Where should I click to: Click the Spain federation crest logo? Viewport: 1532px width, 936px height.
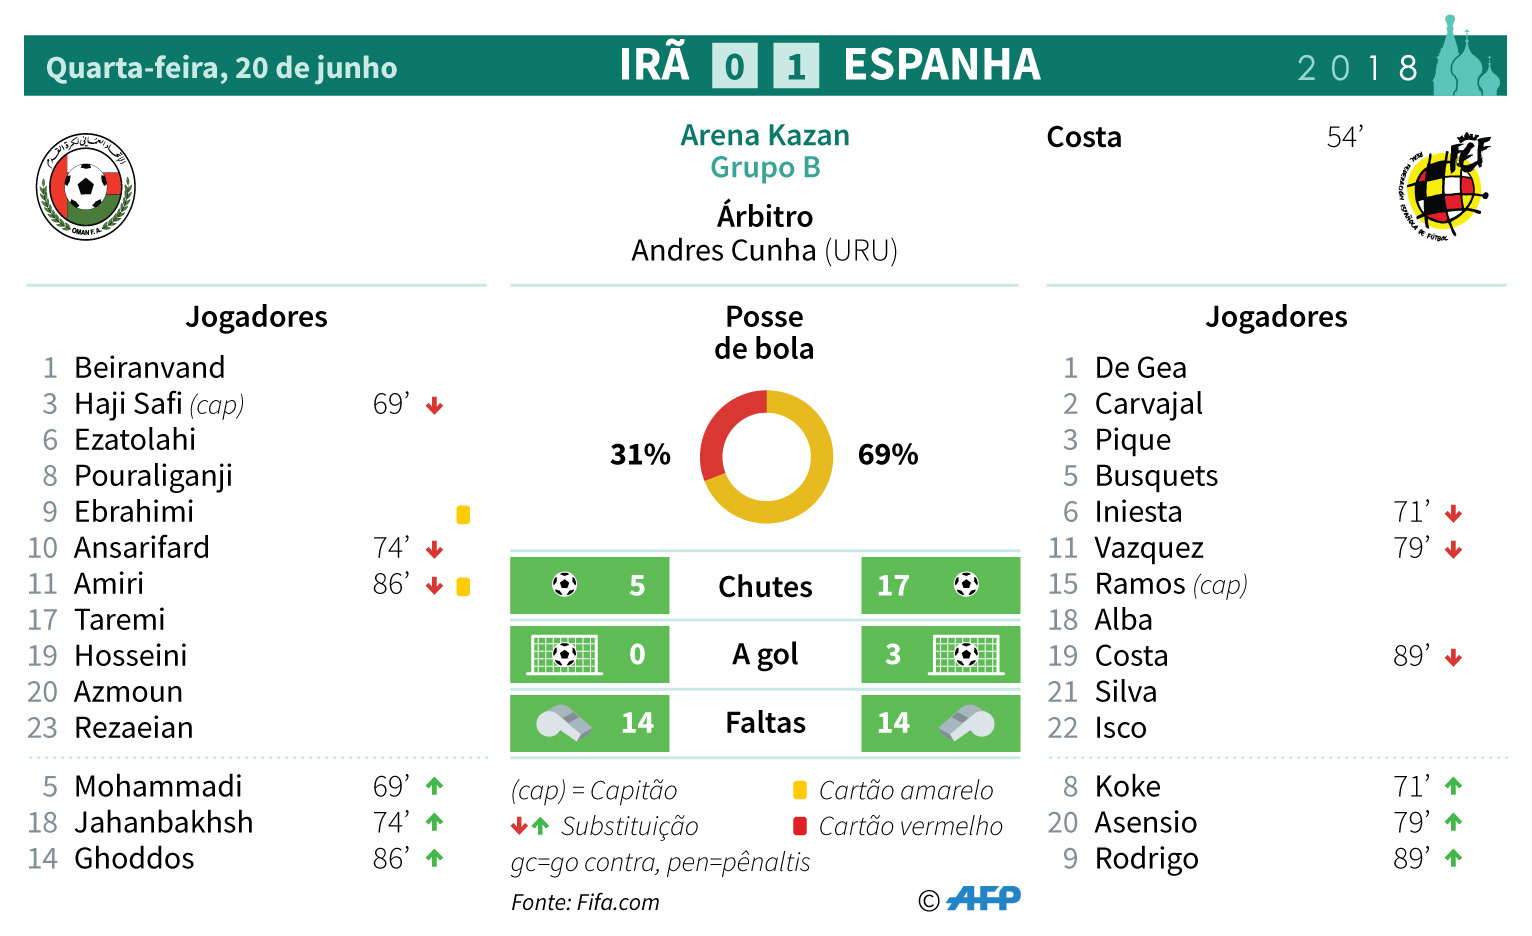pyautogui.click(x=1445, y=187)
